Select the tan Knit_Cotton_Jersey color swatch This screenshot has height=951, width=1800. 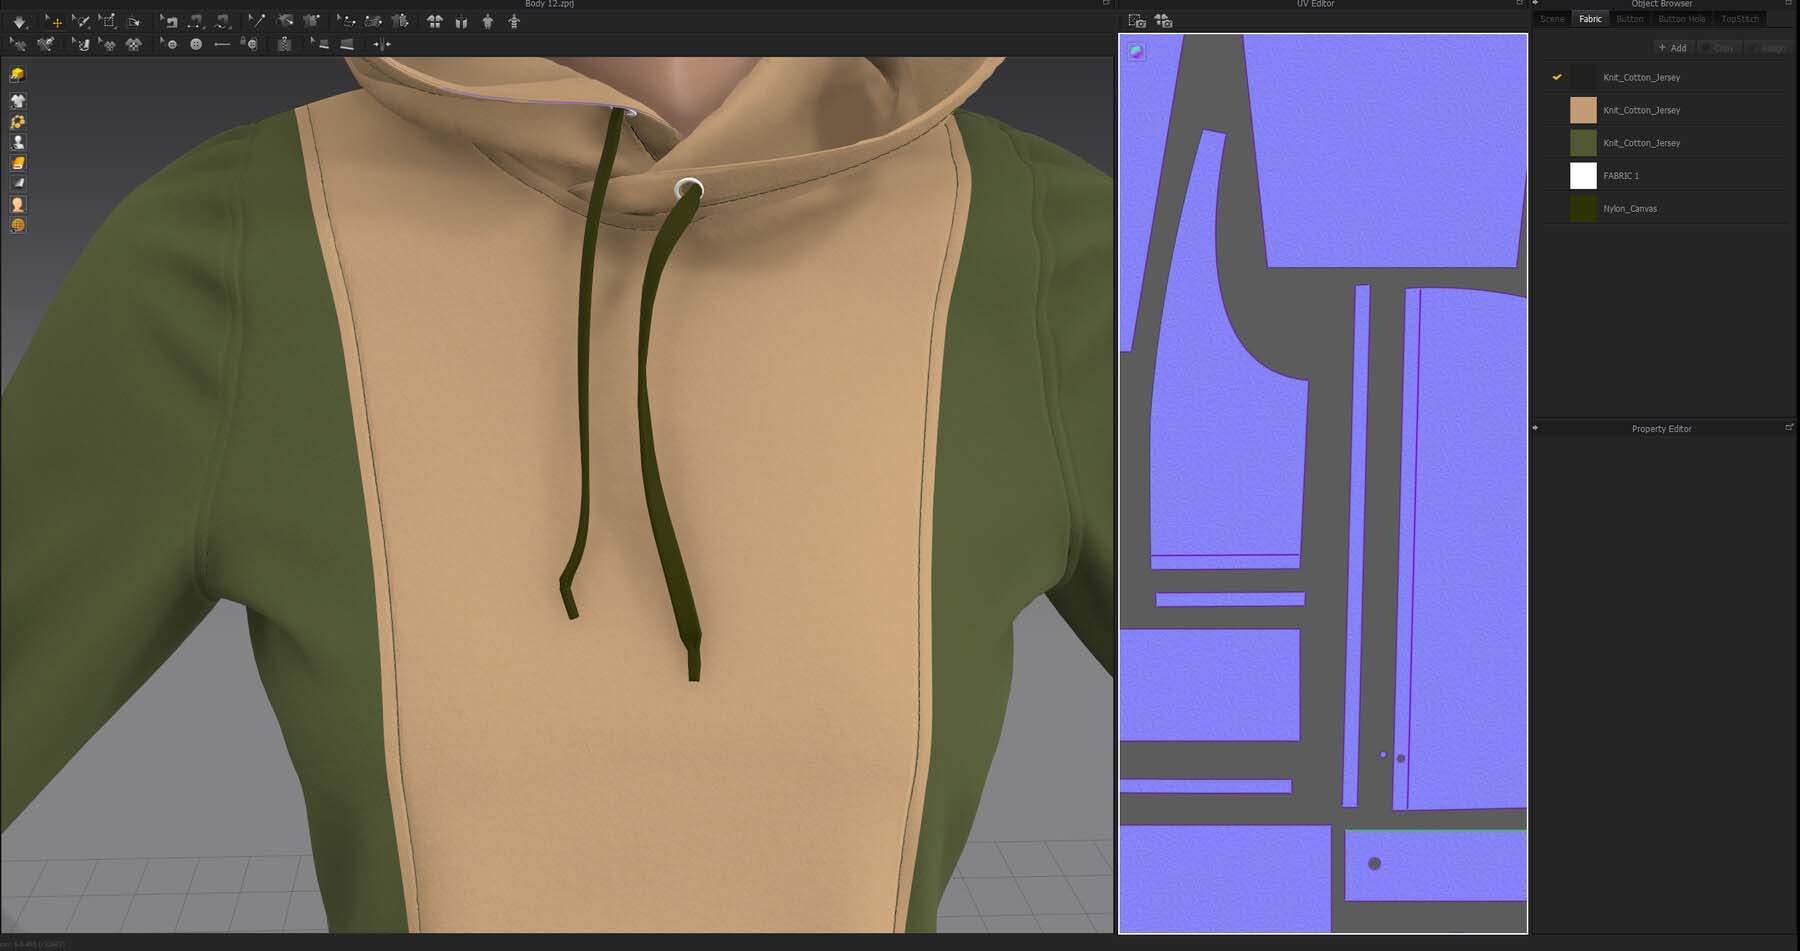click(1583, 110)
